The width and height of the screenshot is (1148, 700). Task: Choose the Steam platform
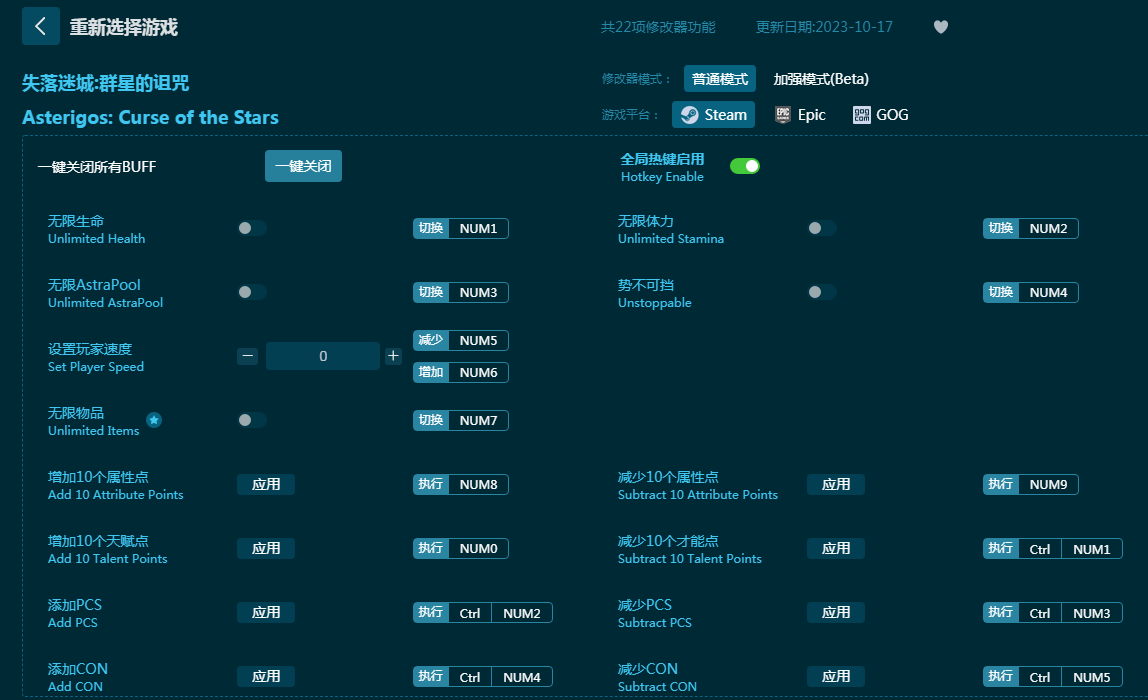pyautogui.click(x=714, y=115)
